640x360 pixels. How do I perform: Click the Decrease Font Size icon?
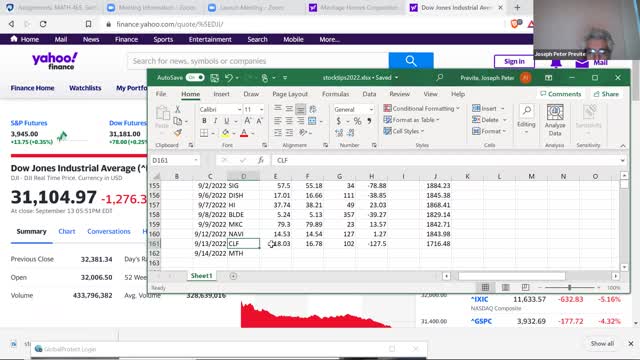coord(260,121)
